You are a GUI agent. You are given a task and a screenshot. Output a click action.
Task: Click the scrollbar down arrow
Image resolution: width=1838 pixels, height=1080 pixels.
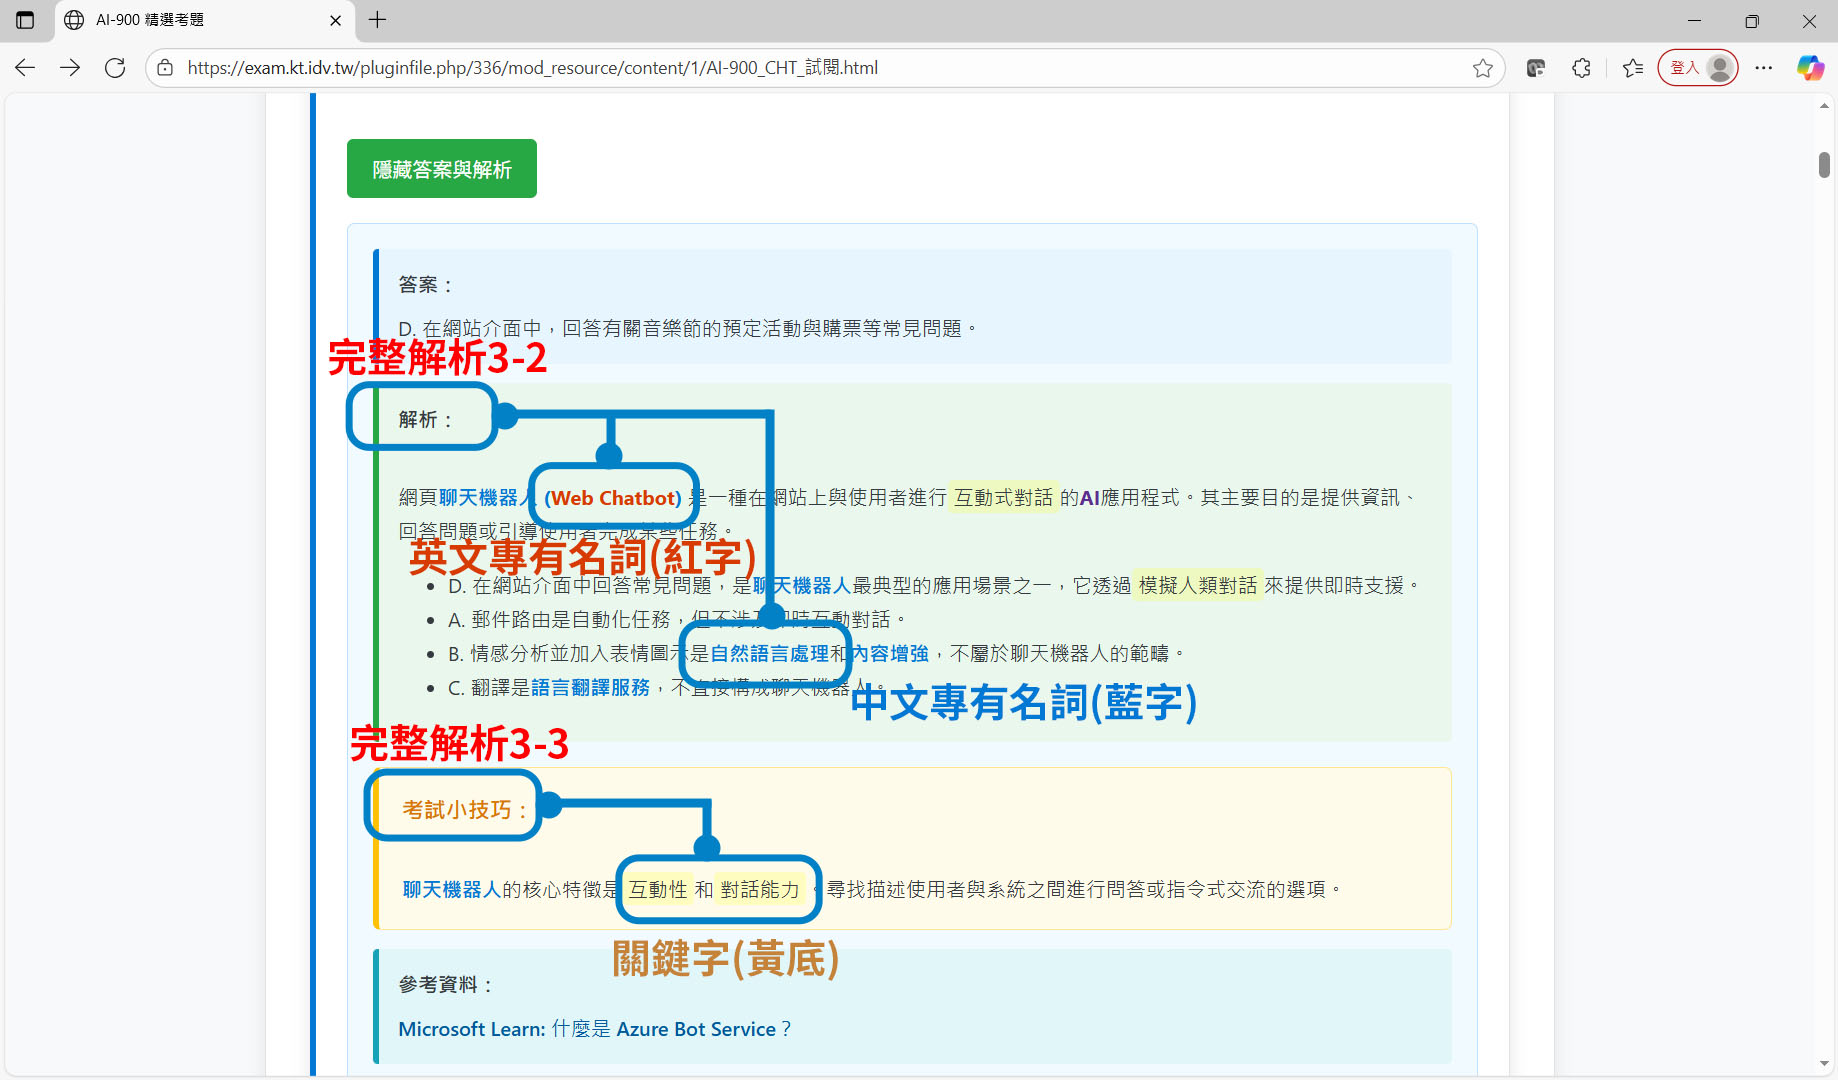(x=1824, y=1064)
